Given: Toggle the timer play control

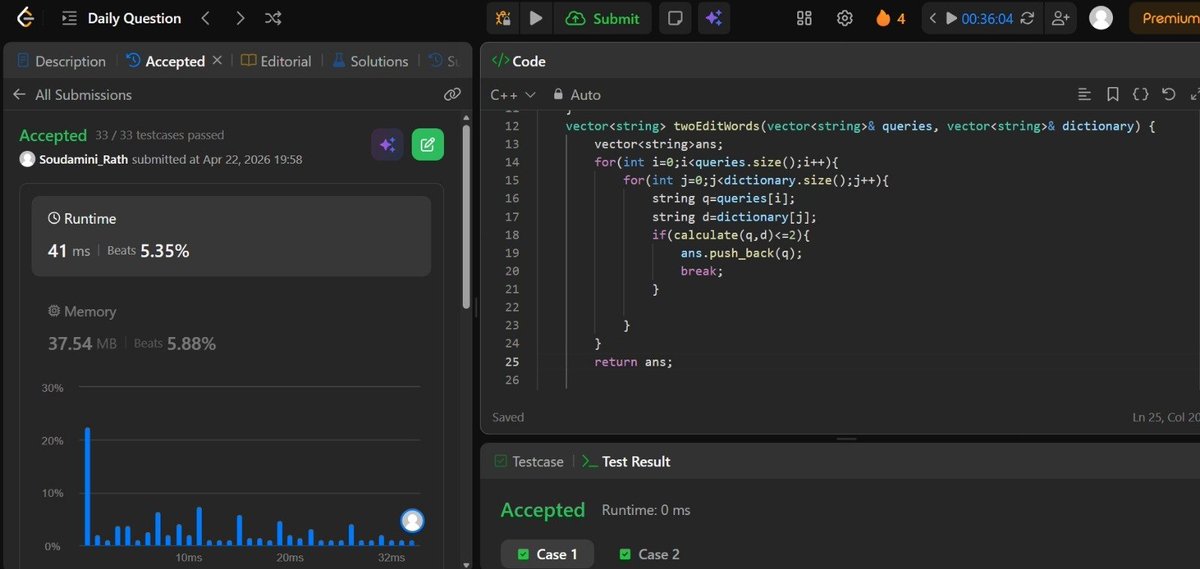Looking at the screenshot, I should click(951, 18).
